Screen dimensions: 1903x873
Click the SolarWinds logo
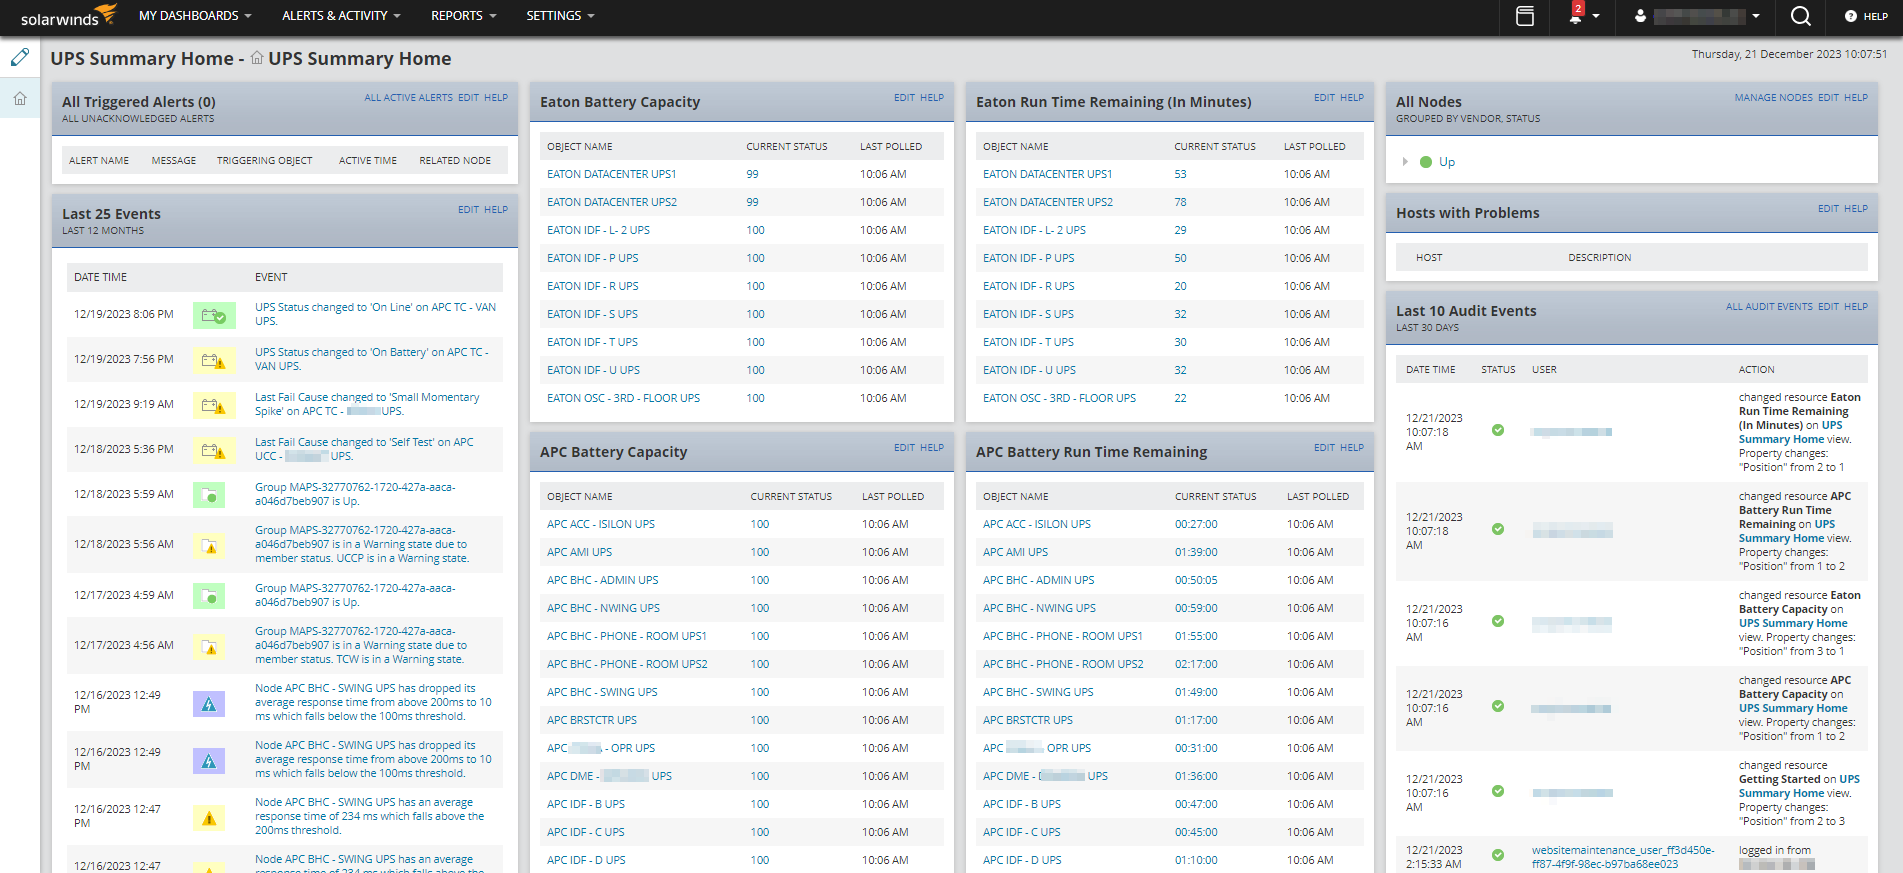pos(68,15)
